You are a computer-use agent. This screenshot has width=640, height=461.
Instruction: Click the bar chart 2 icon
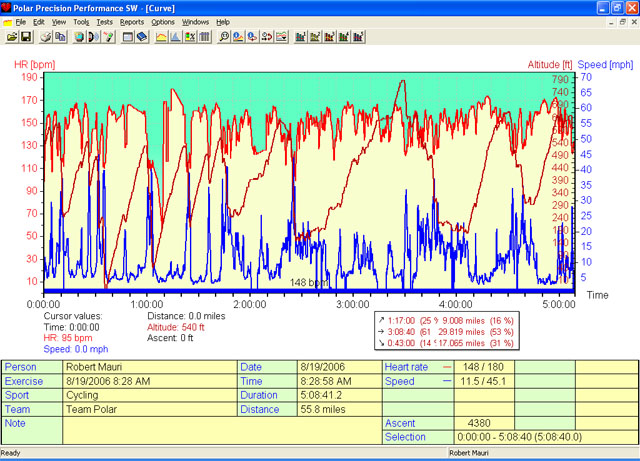click(315, 37)
